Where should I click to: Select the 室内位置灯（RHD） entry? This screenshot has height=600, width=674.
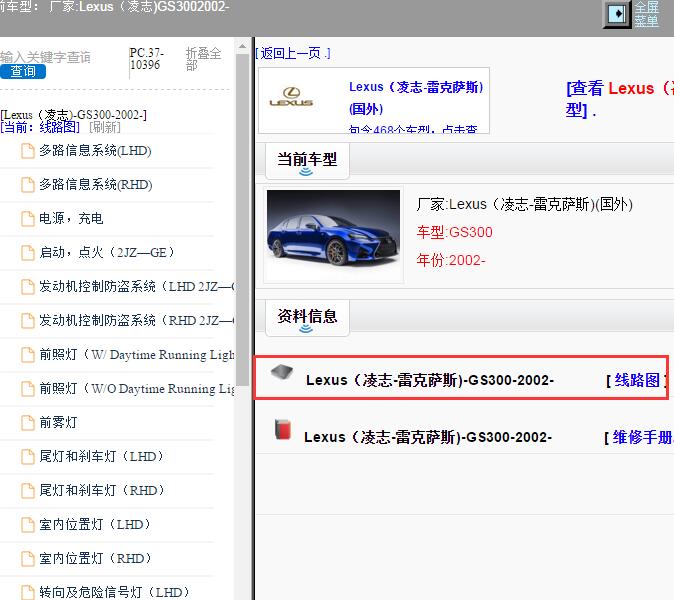96,558
